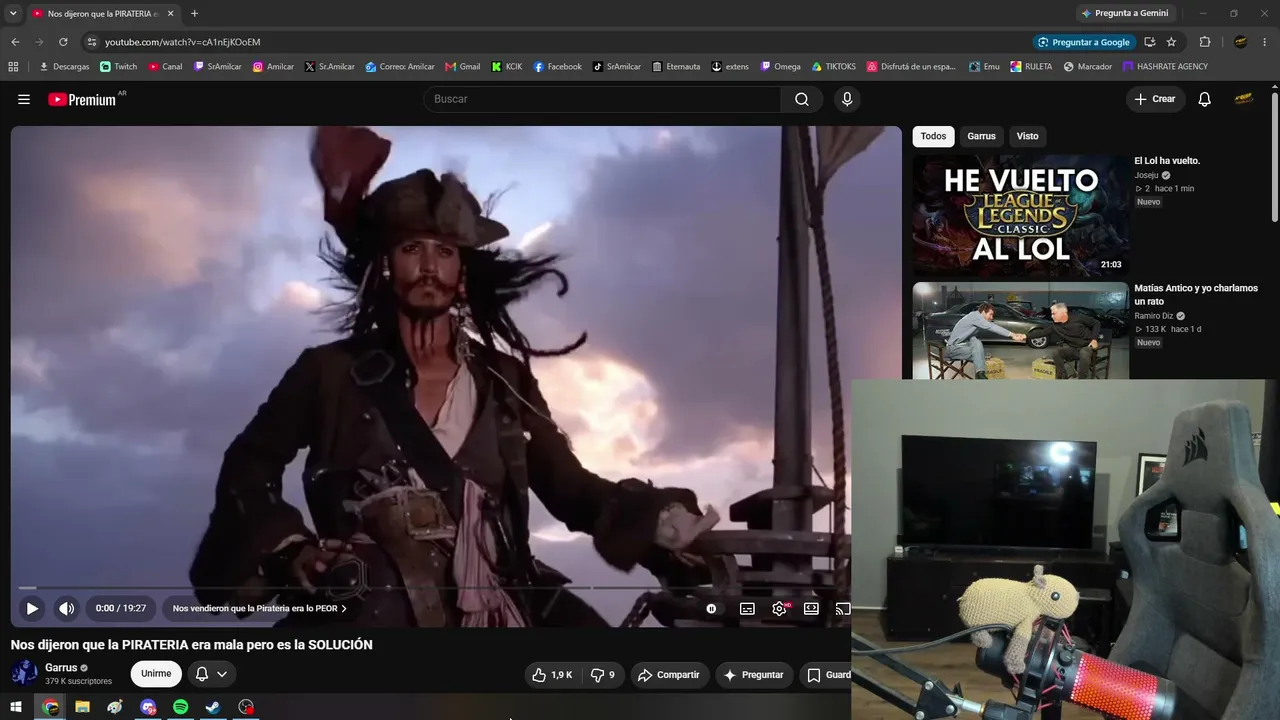The width and height of the screenshot is (1280, 720).
Task: Open YouTube notifications bell in the header
Action: click(x=1204, y=99)
